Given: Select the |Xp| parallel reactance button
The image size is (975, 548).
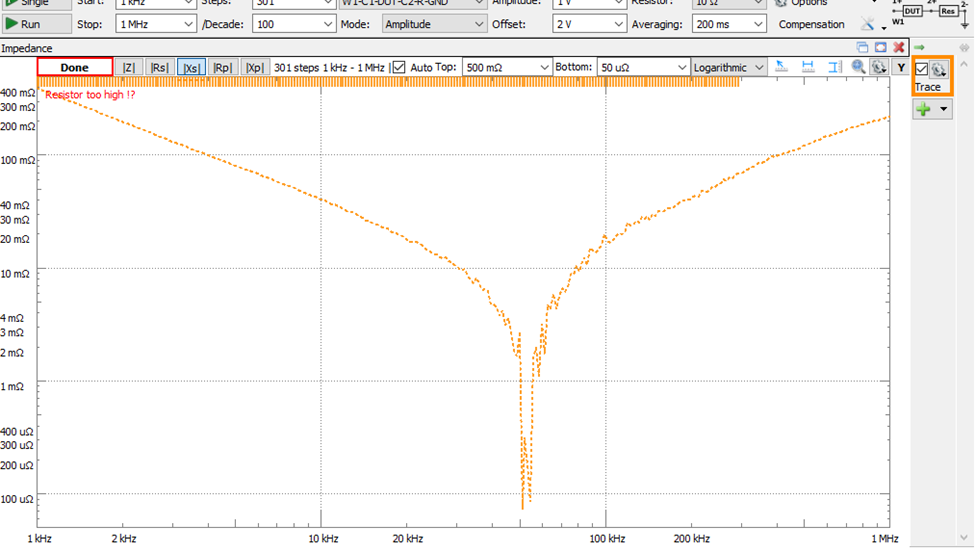Looking at the screenshot, I should click(x=254, y=67).
